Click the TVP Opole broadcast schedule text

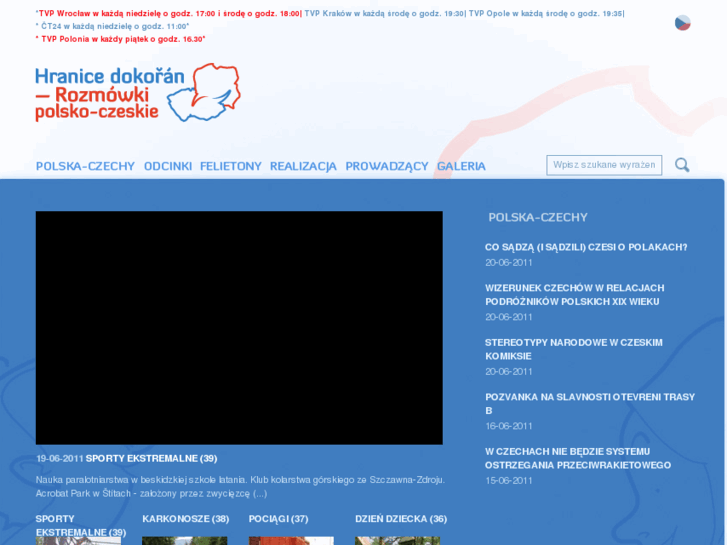click(546, 13)
